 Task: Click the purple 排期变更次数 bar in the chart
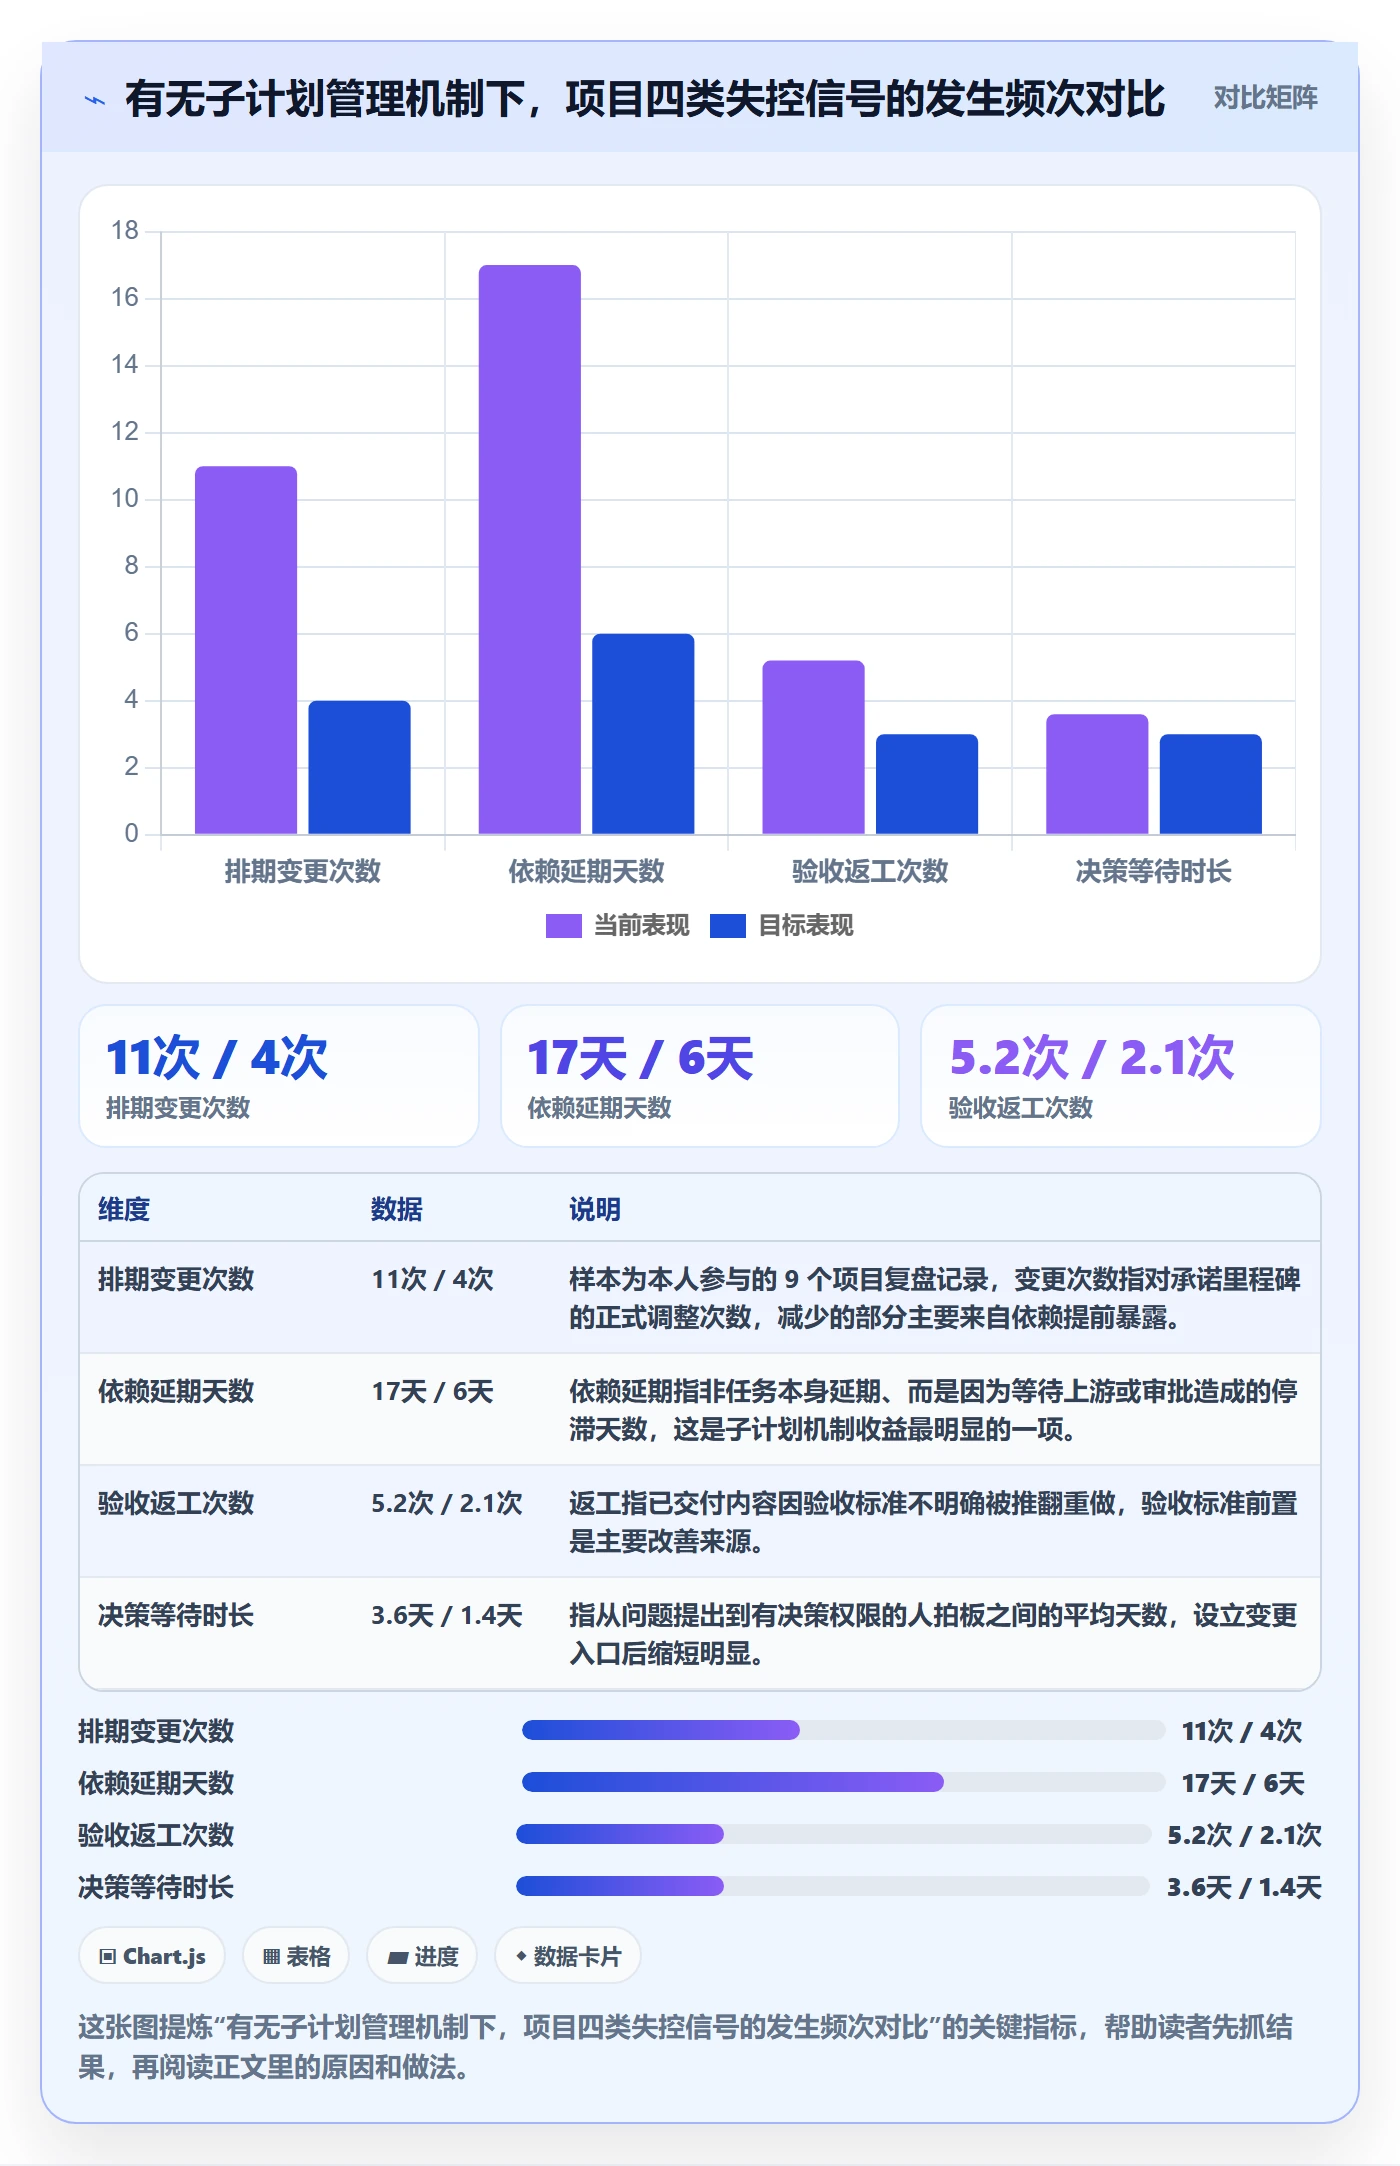coord(246,650)
